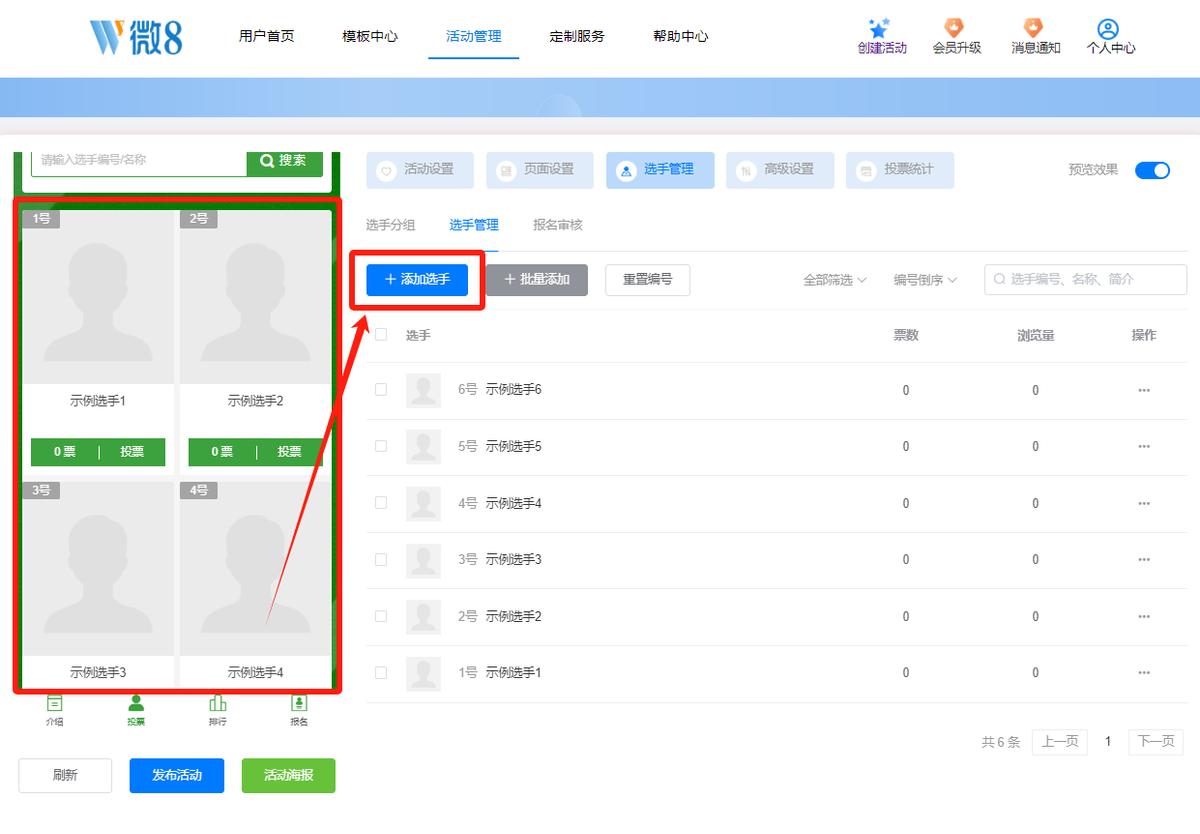This screenshot has width=1200, height=834.
Task: Click the 投票 icon in phone preview nav
Action: click(x=135, y=703)
